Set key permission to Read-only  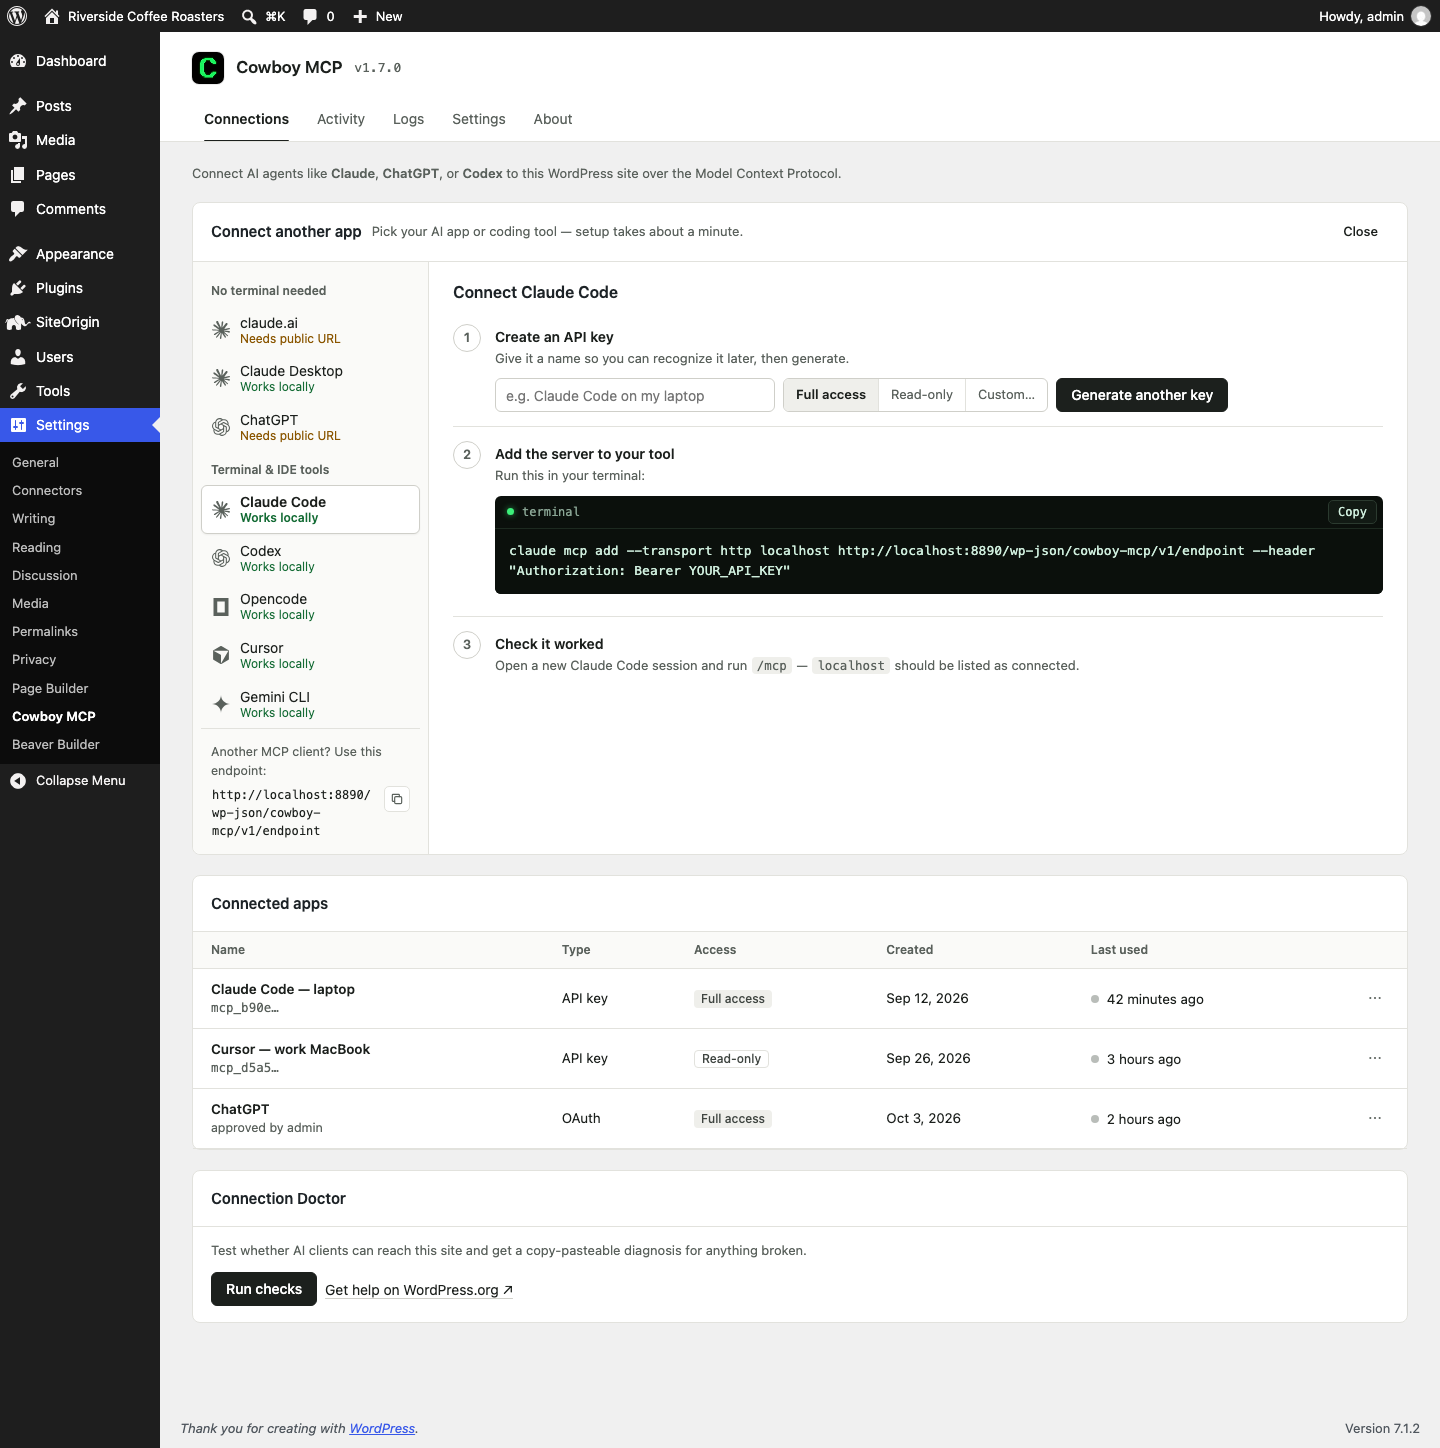tap(922, 395)
